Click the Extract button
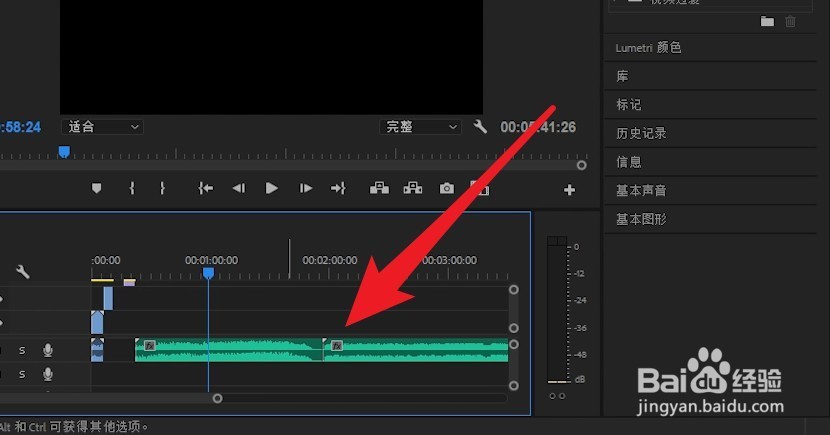The image size is (830, 435). [x=413, y=188]
